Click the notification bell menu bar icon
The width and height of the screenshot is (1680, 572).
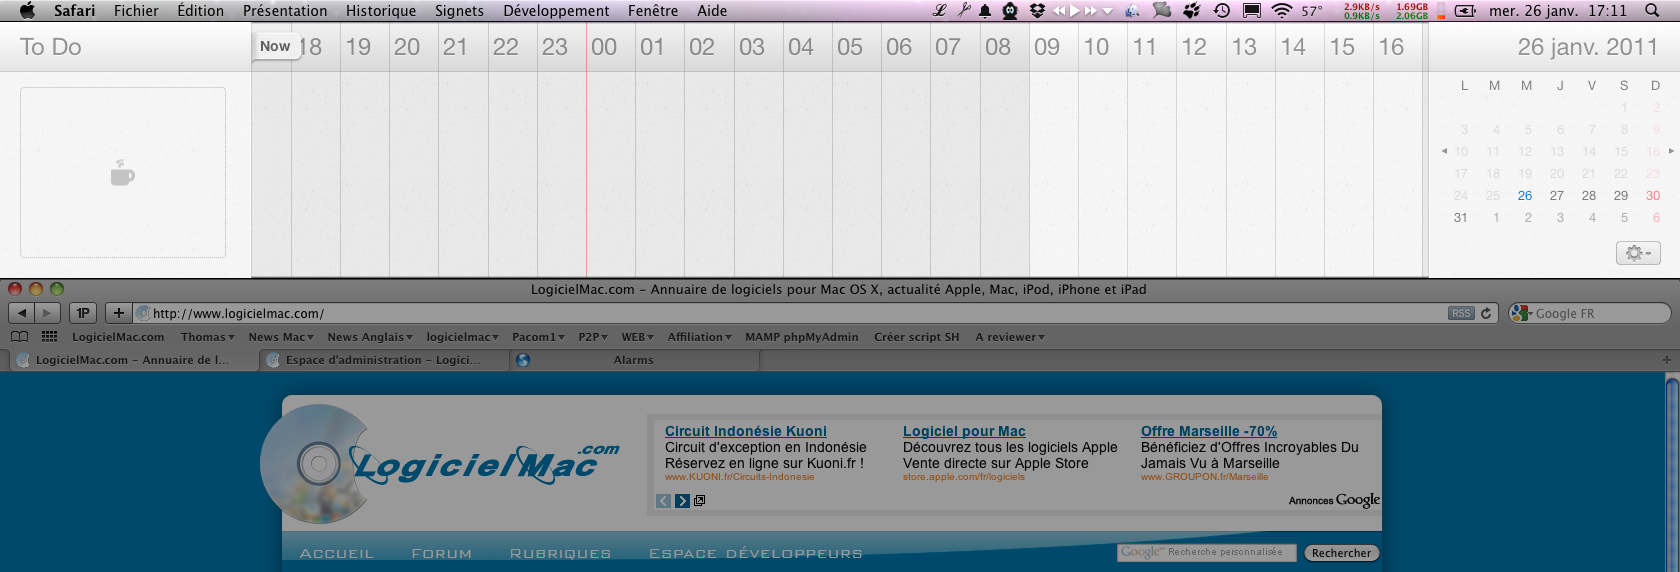point(985,11)
